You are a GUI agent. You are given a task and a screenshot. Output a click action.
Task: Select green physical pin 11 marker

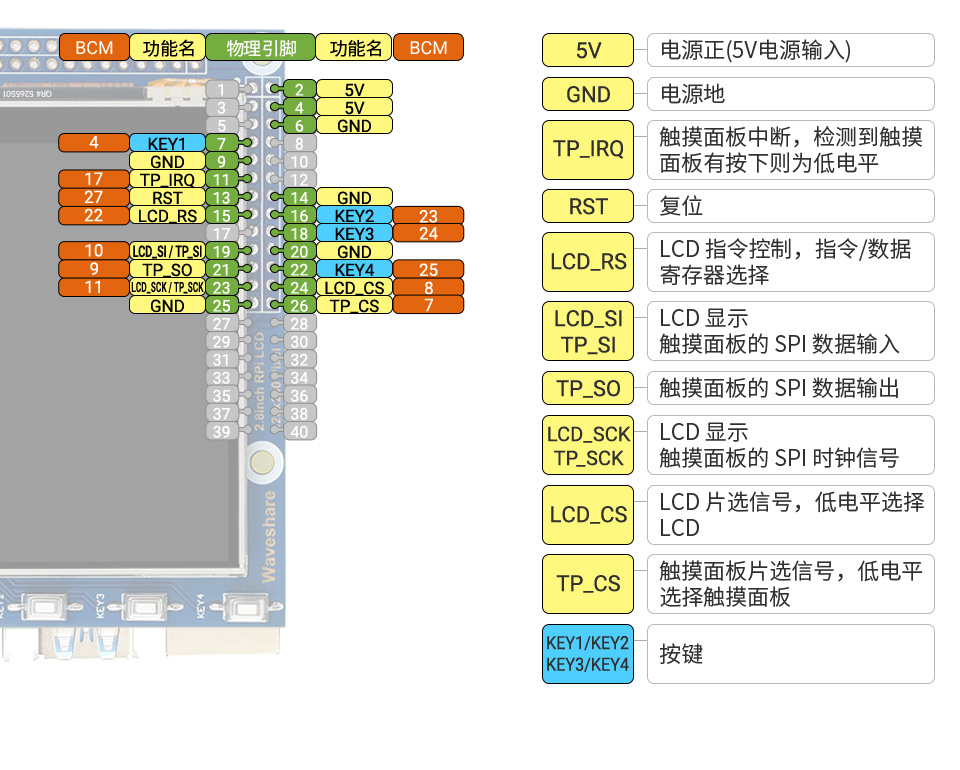pyautogui.click(x=222, y=180)
